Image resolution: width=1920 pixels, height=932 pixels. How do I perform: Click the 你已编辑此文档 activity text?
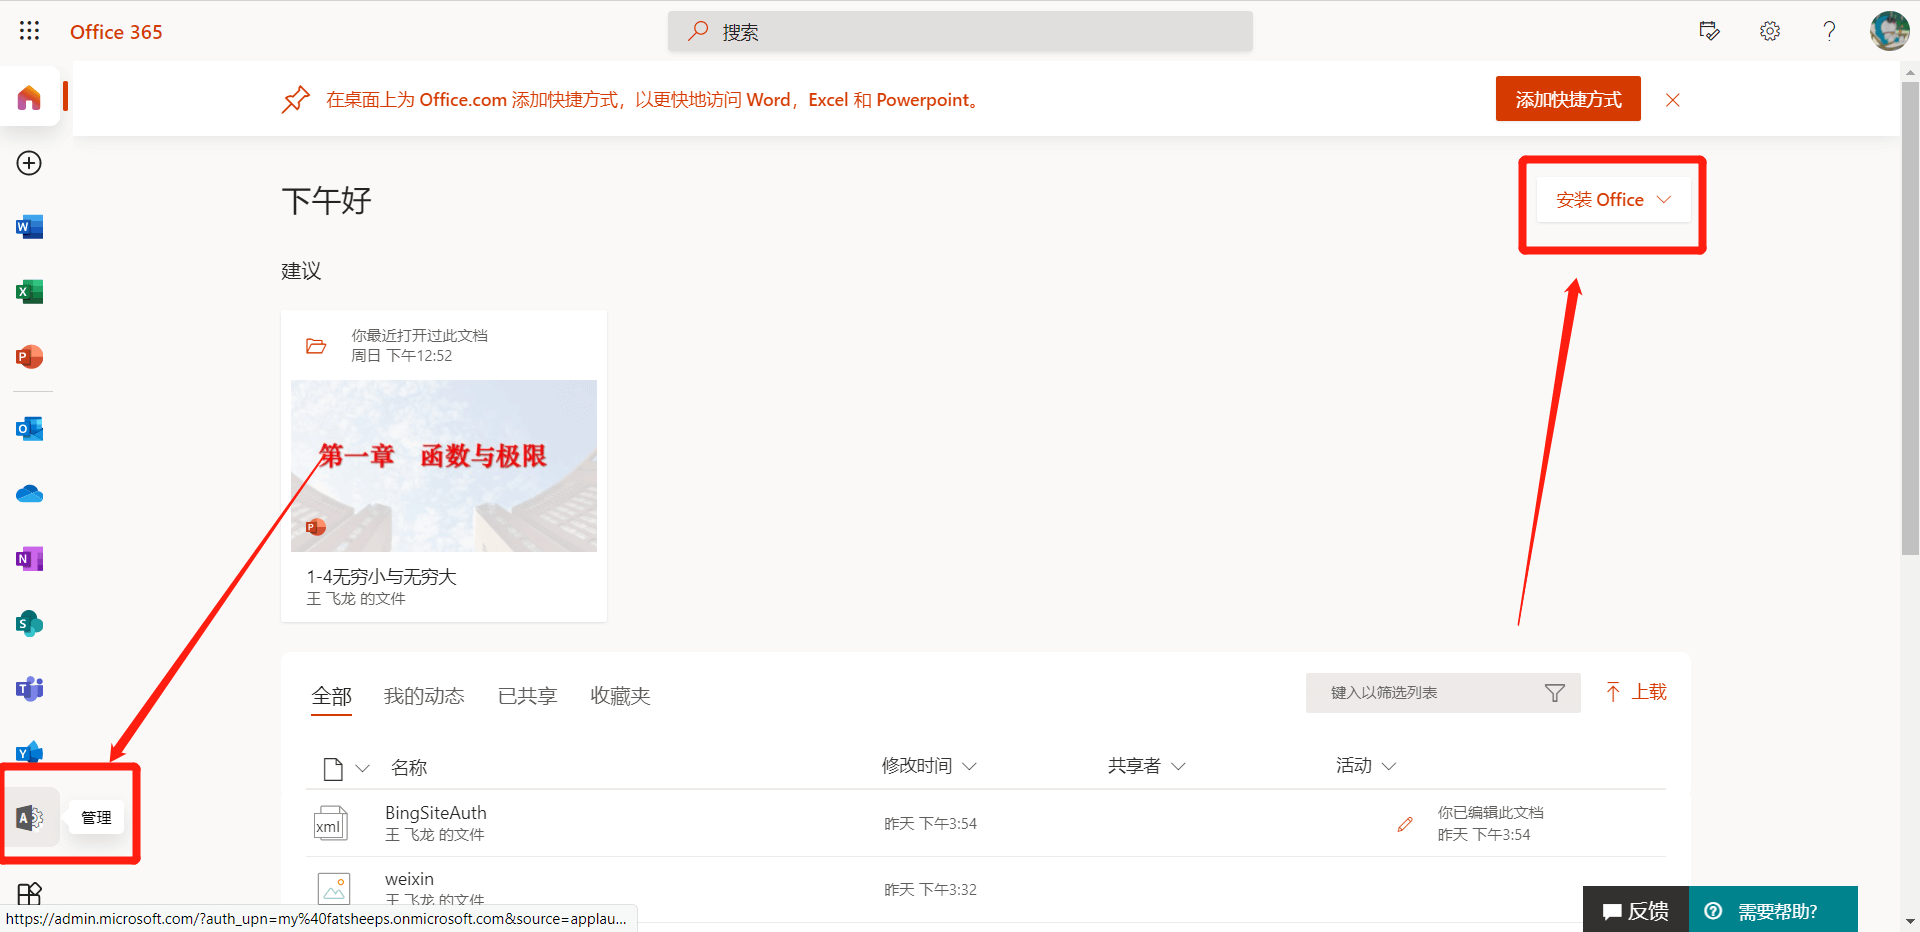[x=1490, y=813]
